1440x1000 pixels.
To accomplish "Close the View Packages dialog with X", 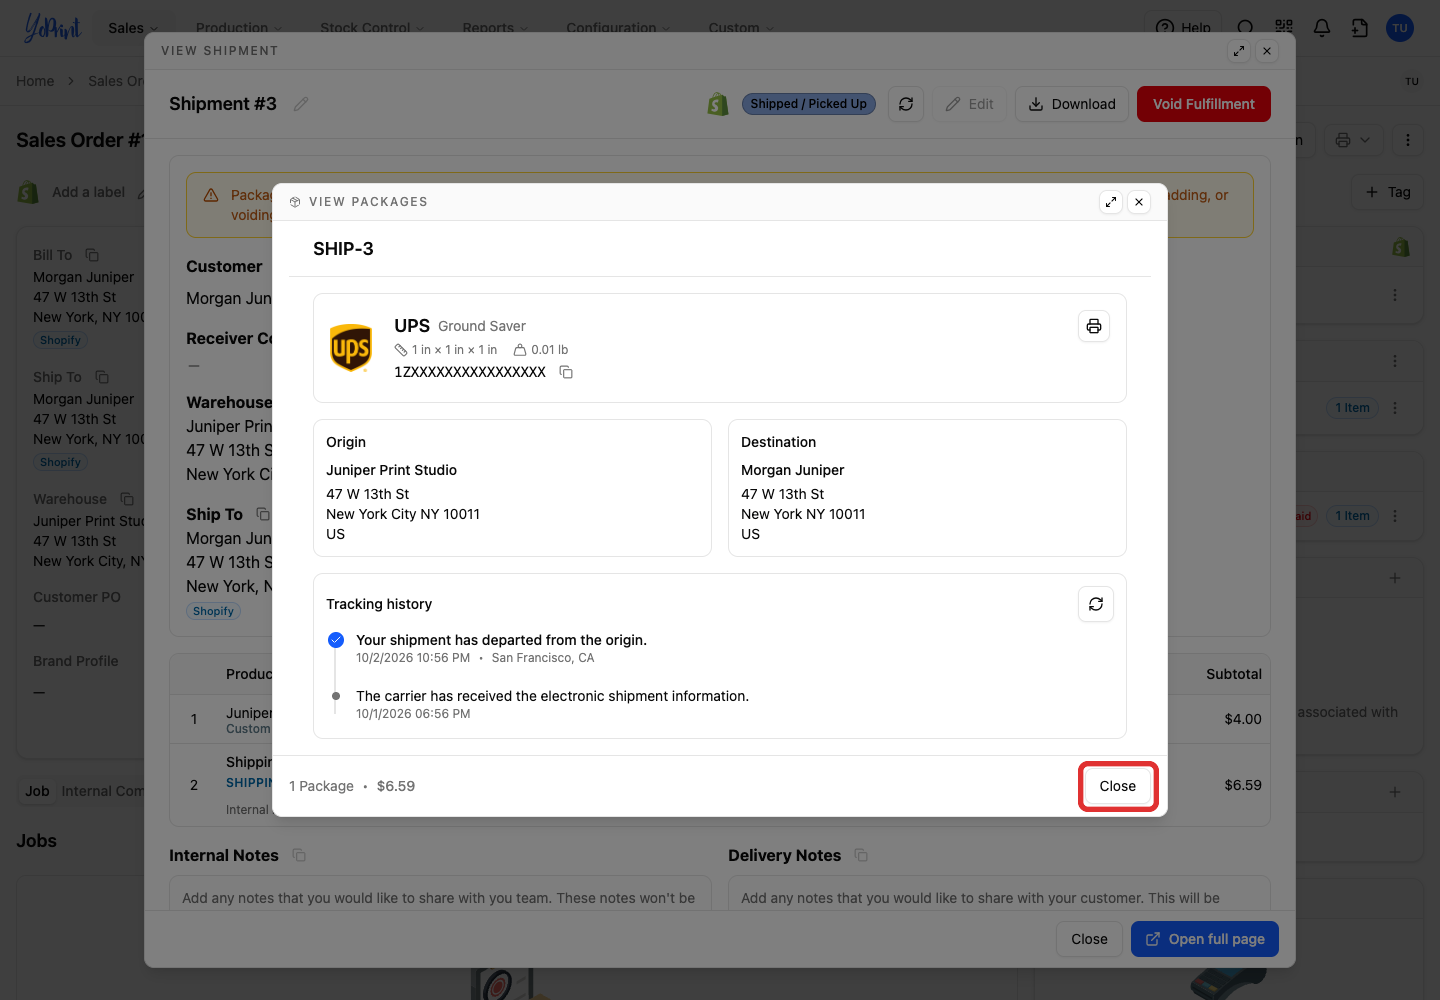I will point(1139,202).
